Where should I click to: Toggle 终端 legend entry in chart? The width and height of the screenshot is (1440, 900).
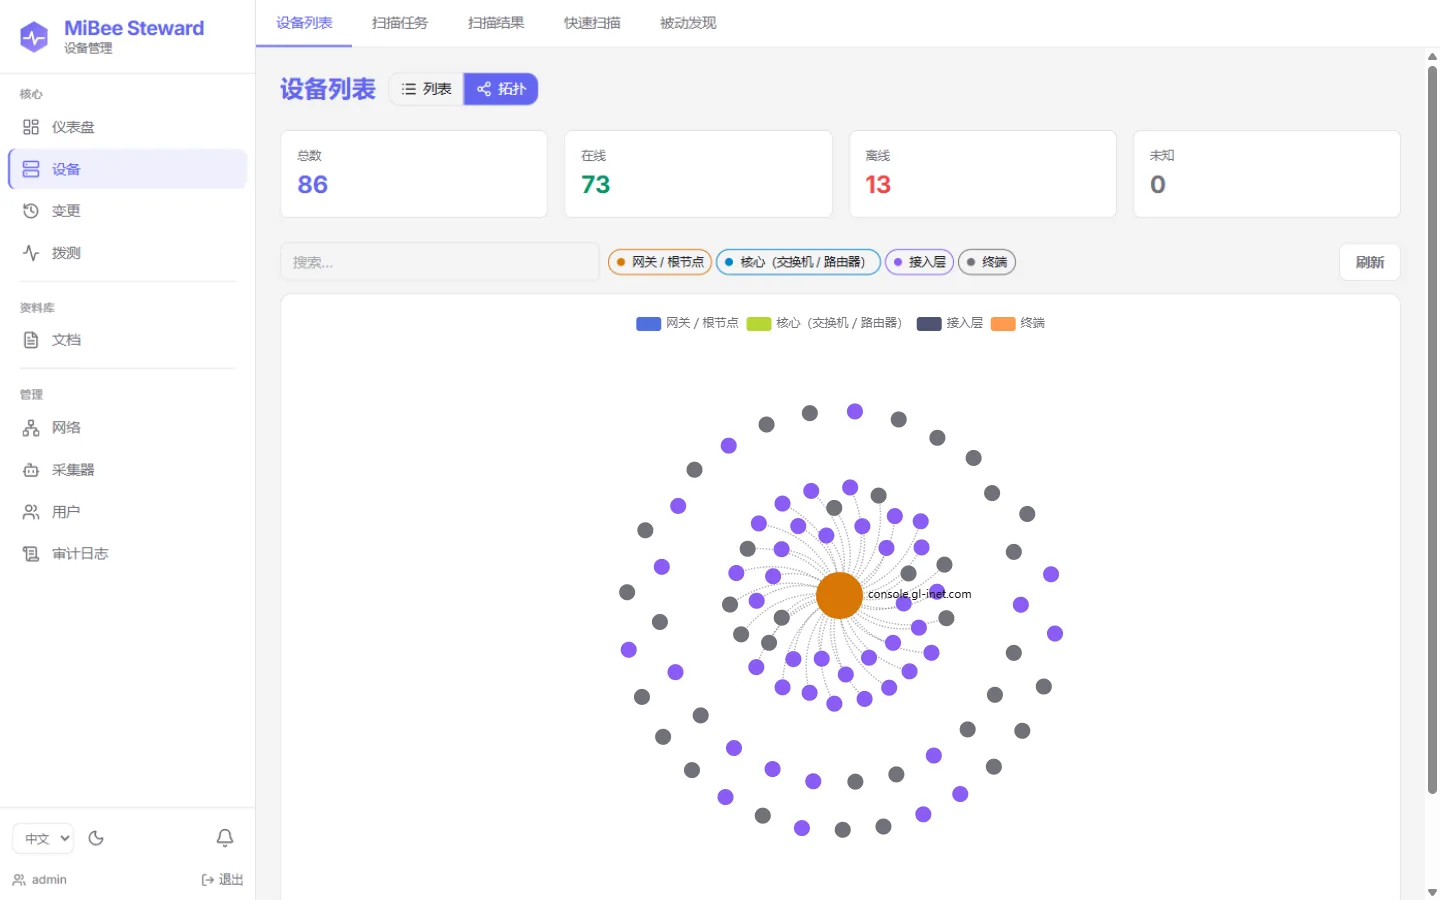pyautogui.click(x=1018, y=323)
